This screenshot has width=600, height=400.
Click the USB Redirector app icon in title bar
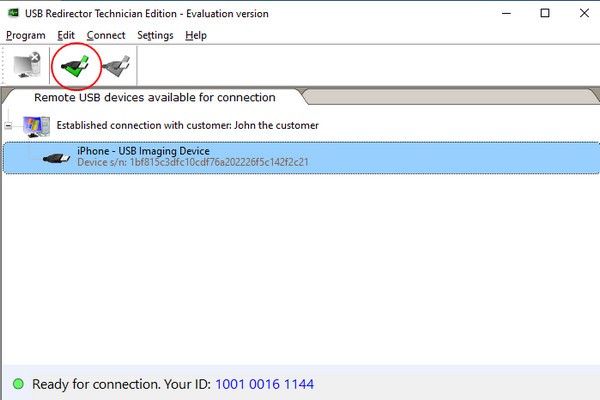tap(13, 13)
